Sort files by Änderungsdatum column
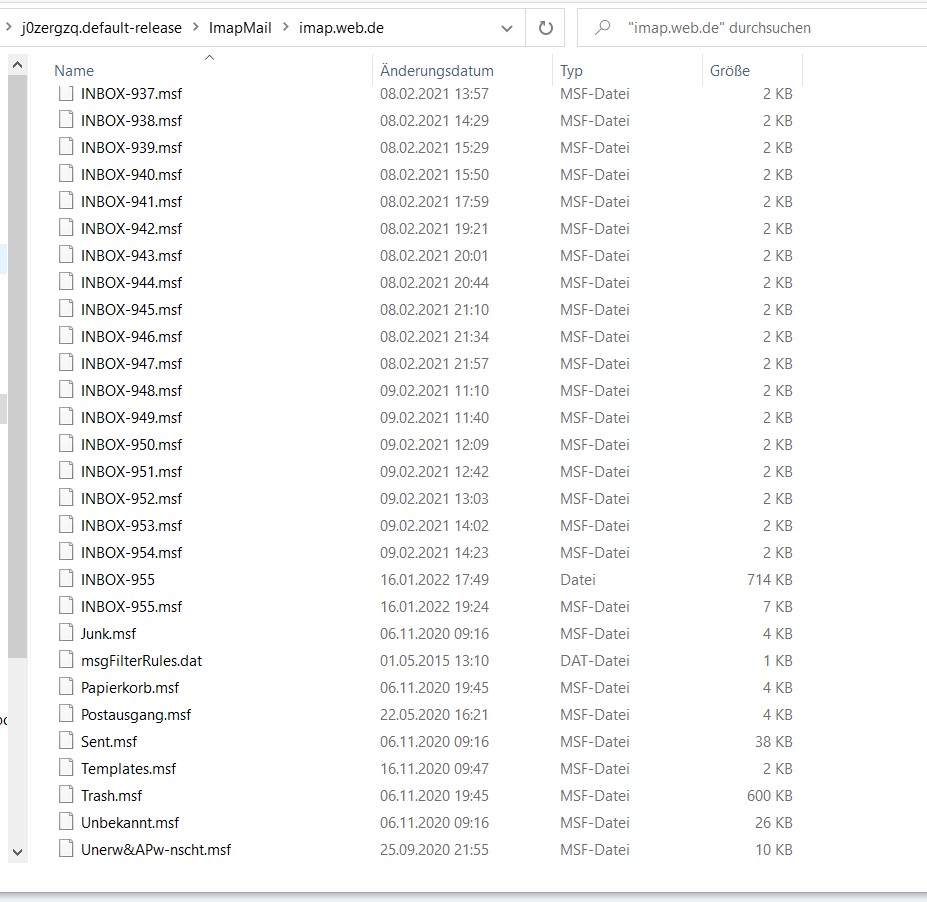 pyautogui.click(x=437, y=71)
